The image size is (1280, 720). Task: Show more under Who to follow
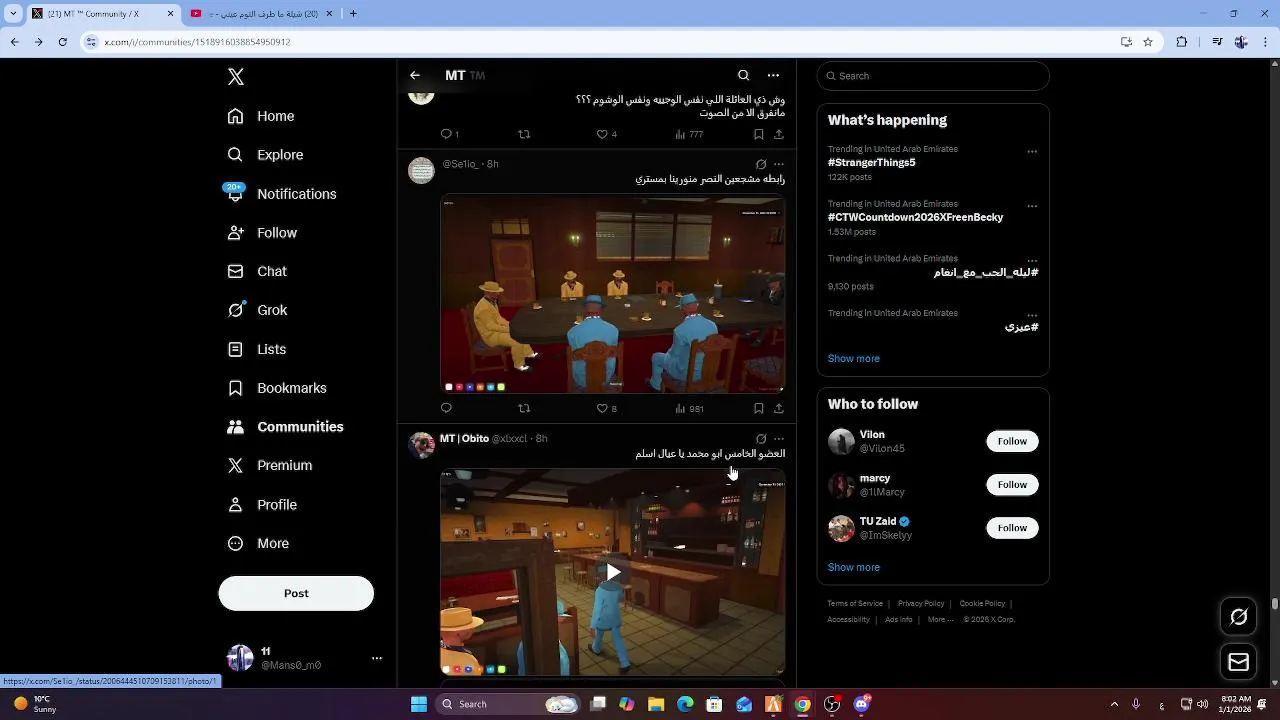tap(853, 567)
